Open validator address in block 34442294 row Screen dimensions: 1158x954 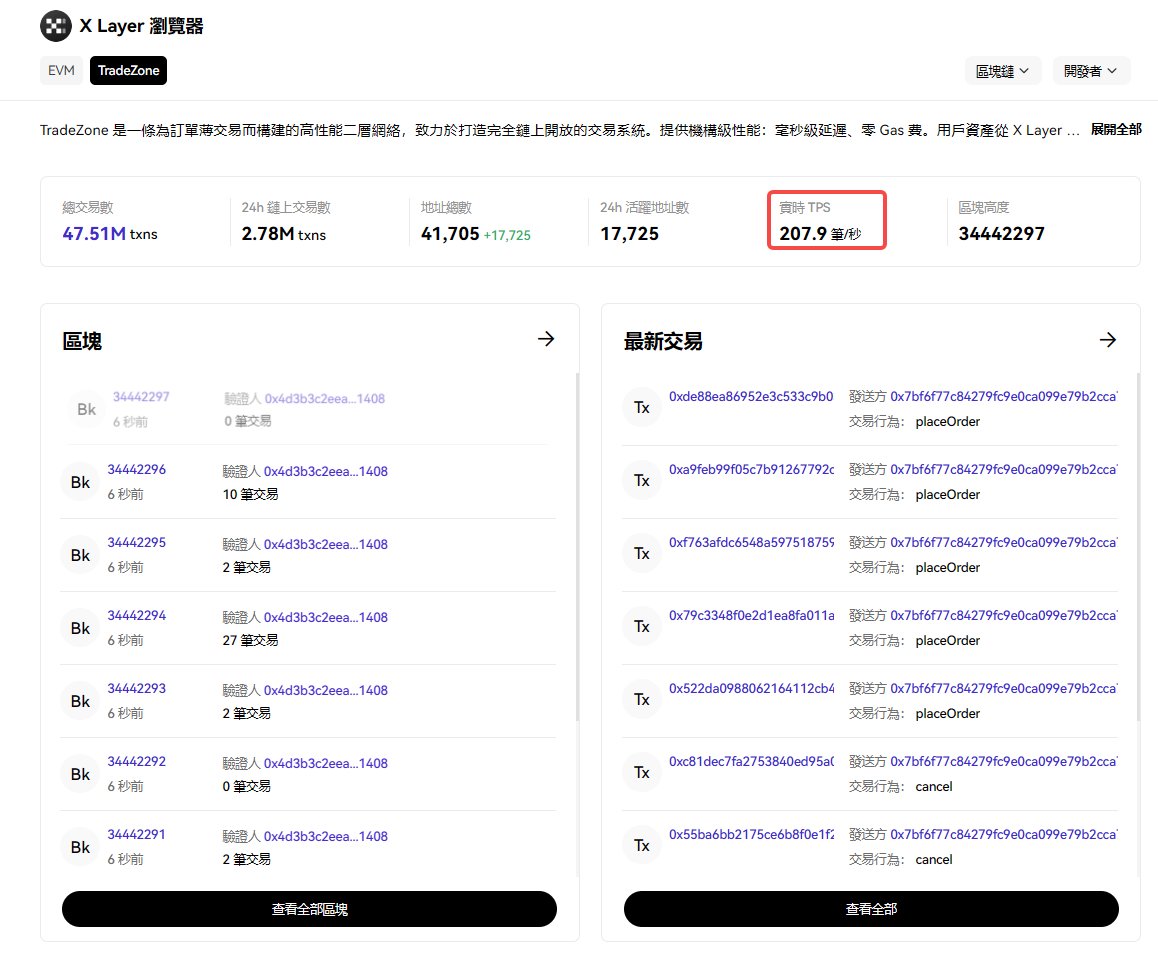326,618
